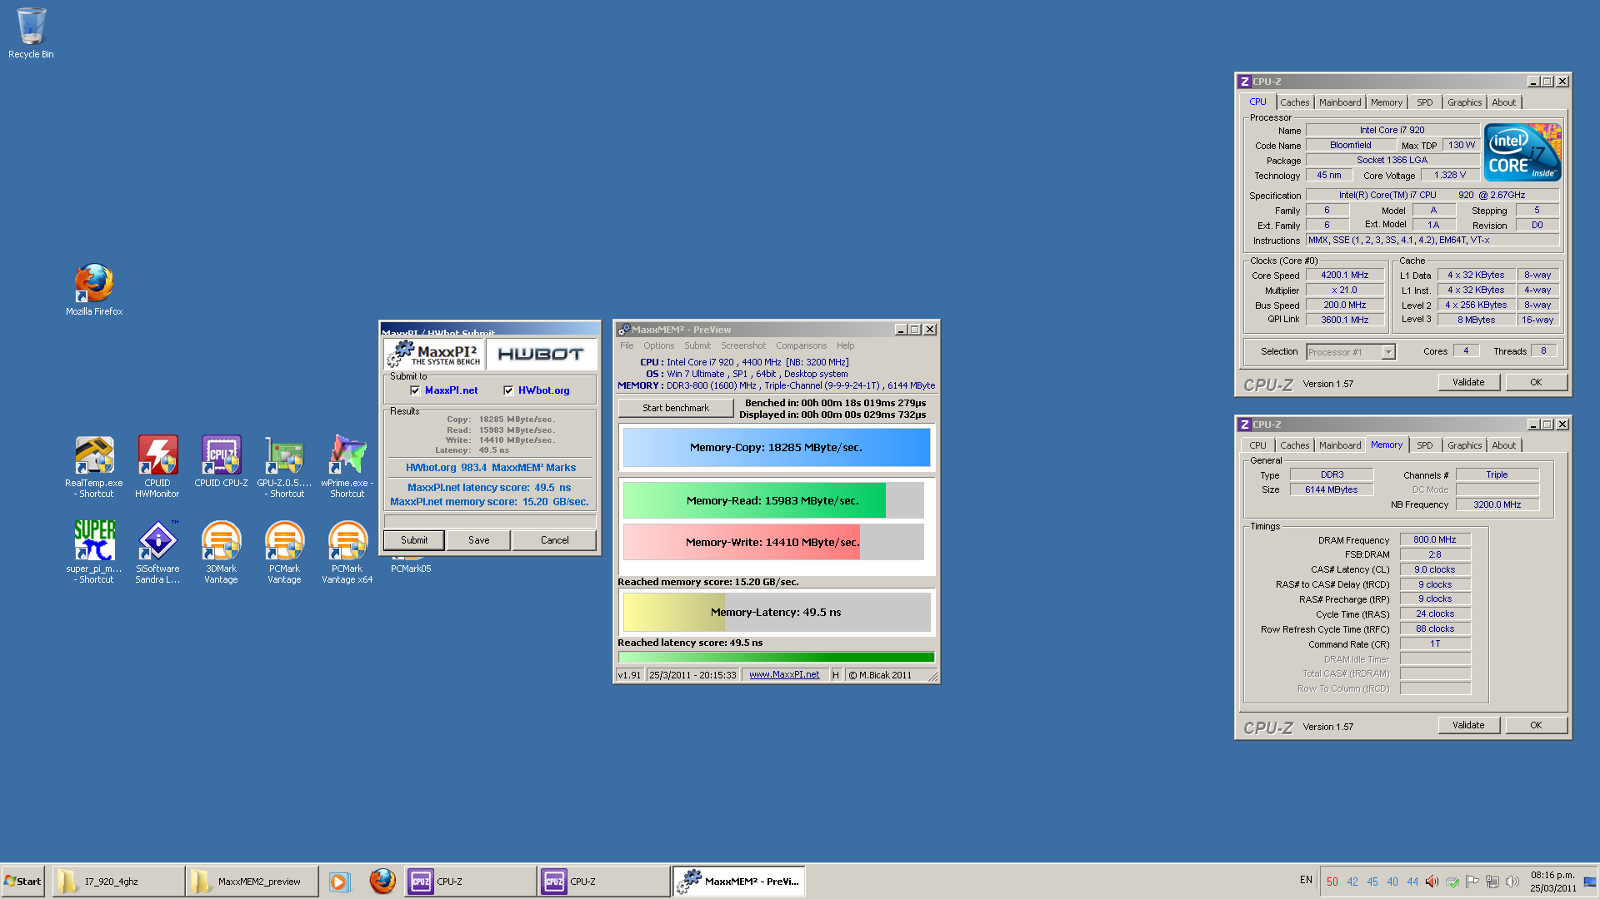The image size is (1600, 899).
Task: Switch to SPD tab in upper CPU-Z
Action: pos(1425,103)
